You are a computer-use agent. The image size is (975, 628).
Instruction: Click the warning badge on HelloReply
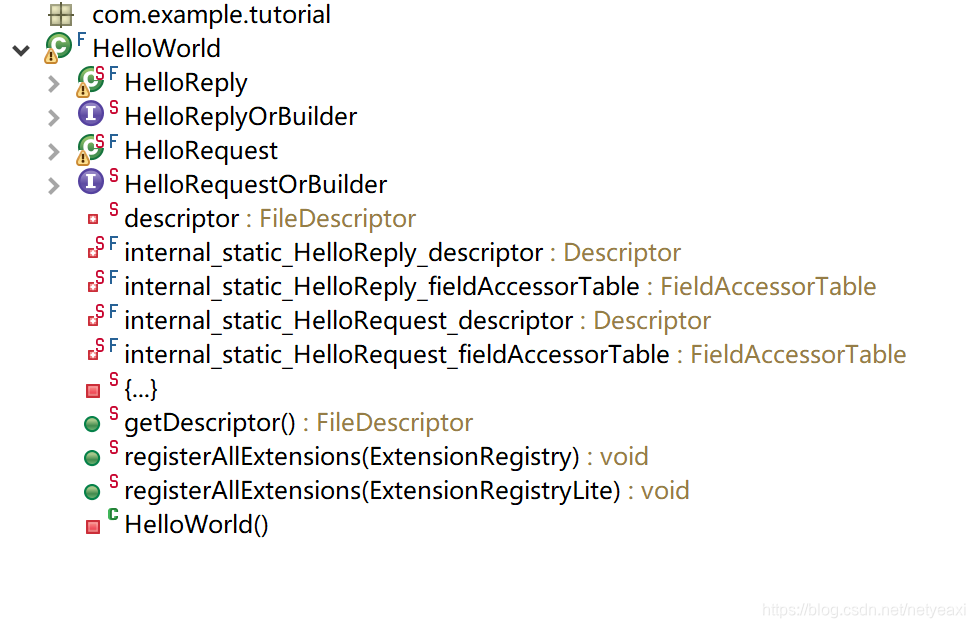coord(85,92)
